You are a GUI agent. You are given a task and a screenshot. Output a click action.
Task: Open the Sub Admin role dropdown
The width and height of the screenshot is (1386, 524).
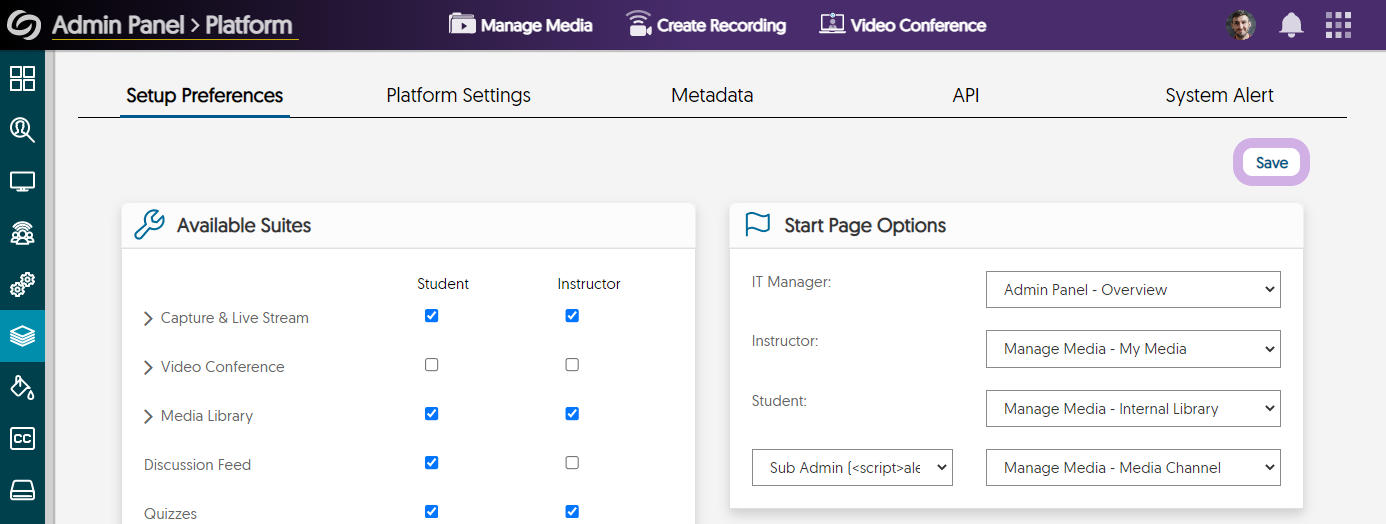coord(852,467)
